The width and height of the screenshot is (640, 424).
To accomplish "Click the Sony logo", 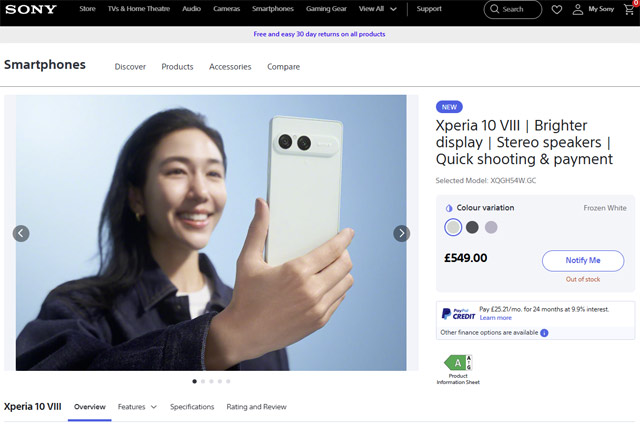I will pos(31,9).
